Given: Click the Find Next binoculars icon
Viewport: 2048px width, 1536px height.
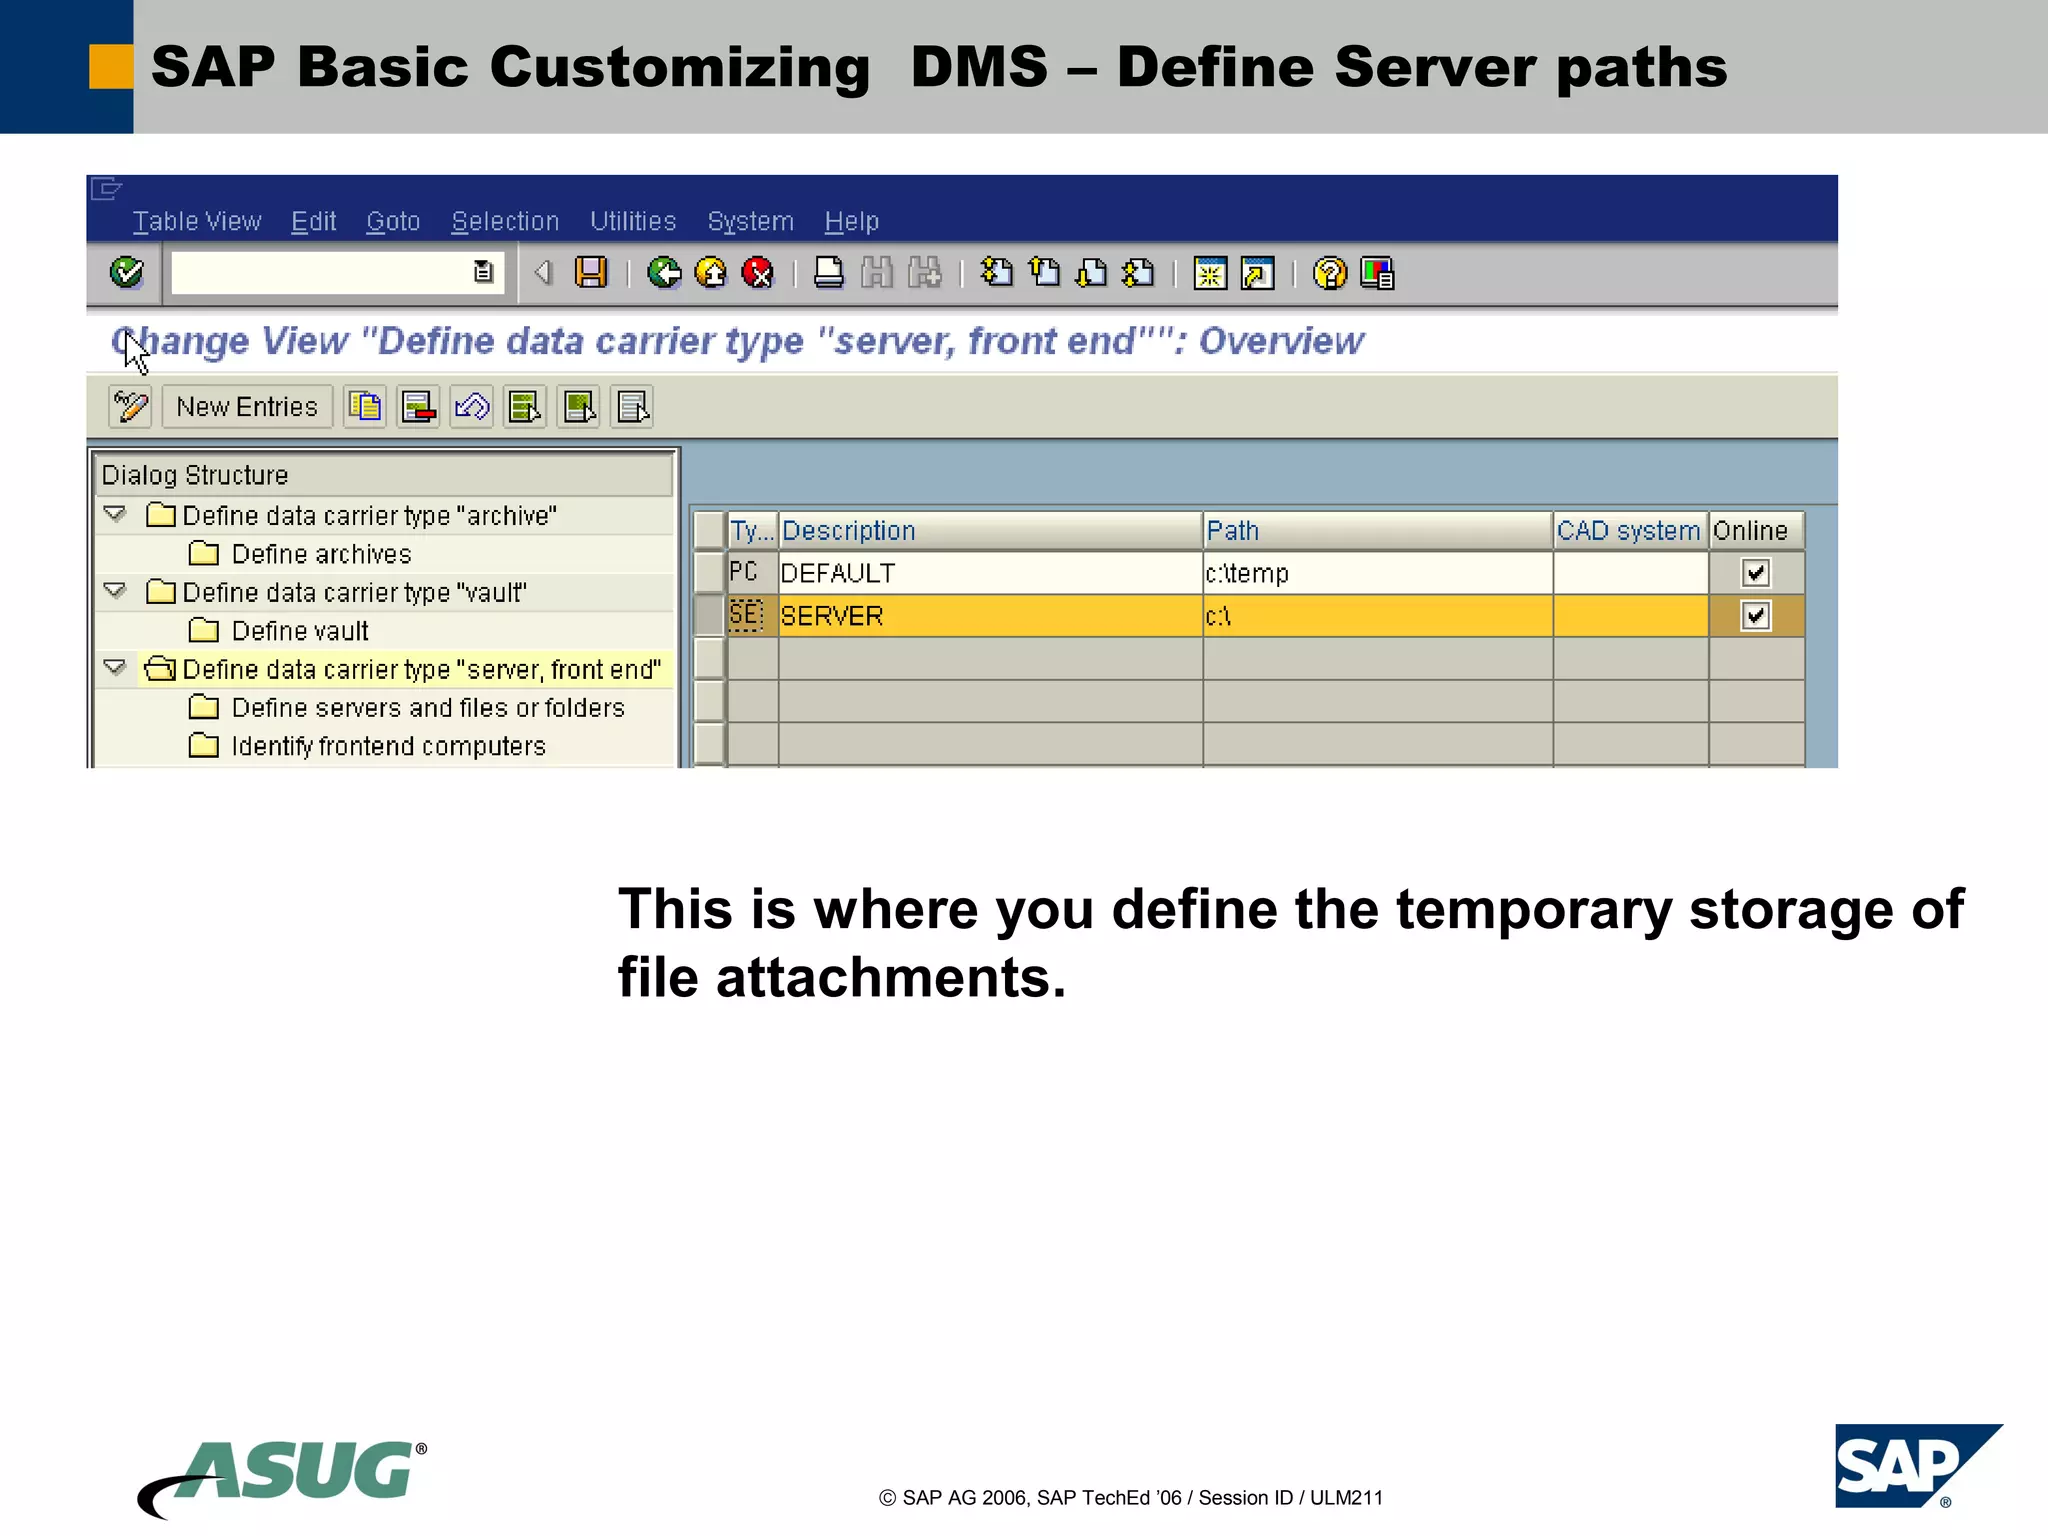Looking at the screenshot, I should [x=924, y=272].
